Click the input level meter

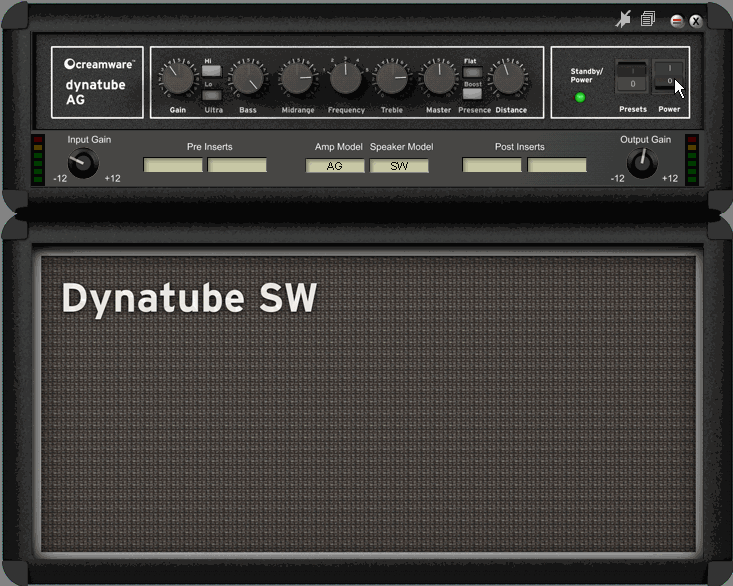38,160
